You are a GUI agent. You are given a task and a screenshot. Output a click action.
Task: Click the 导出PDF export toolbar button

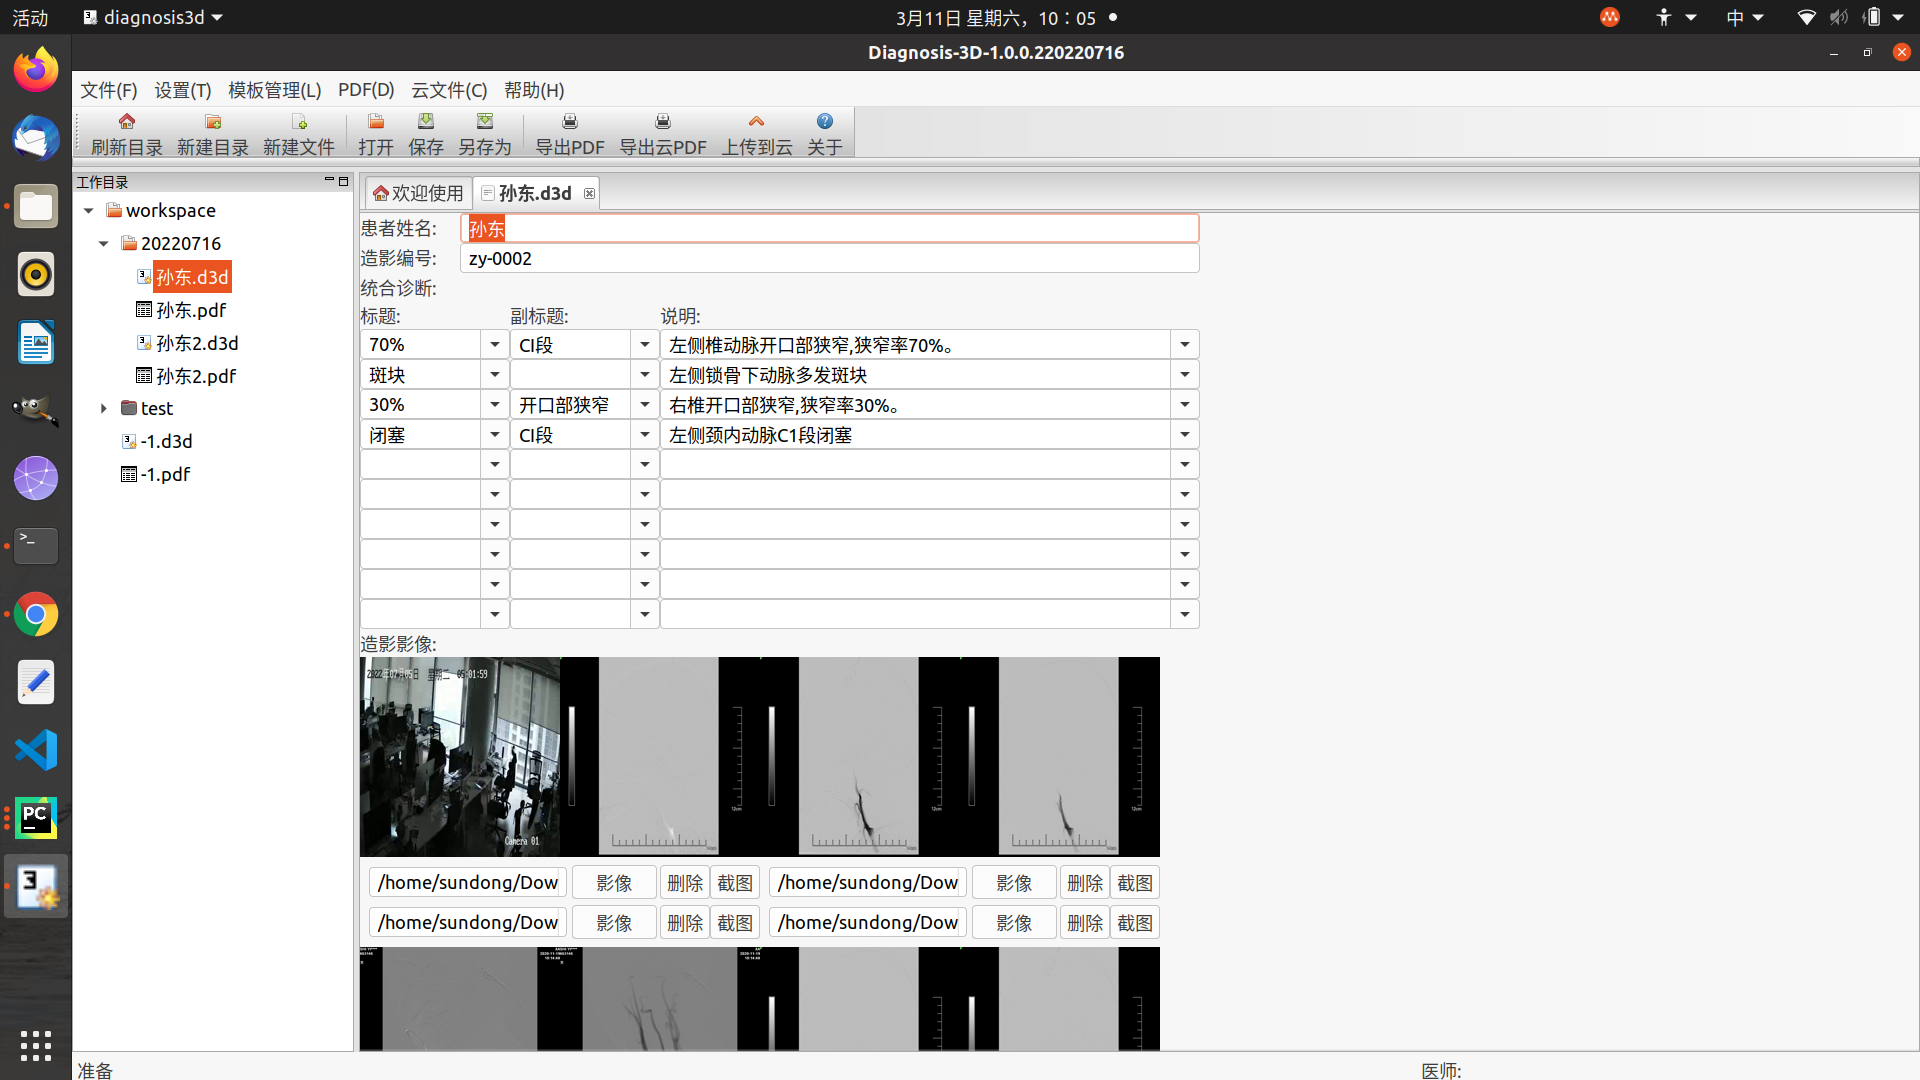[x=570, y=134]
